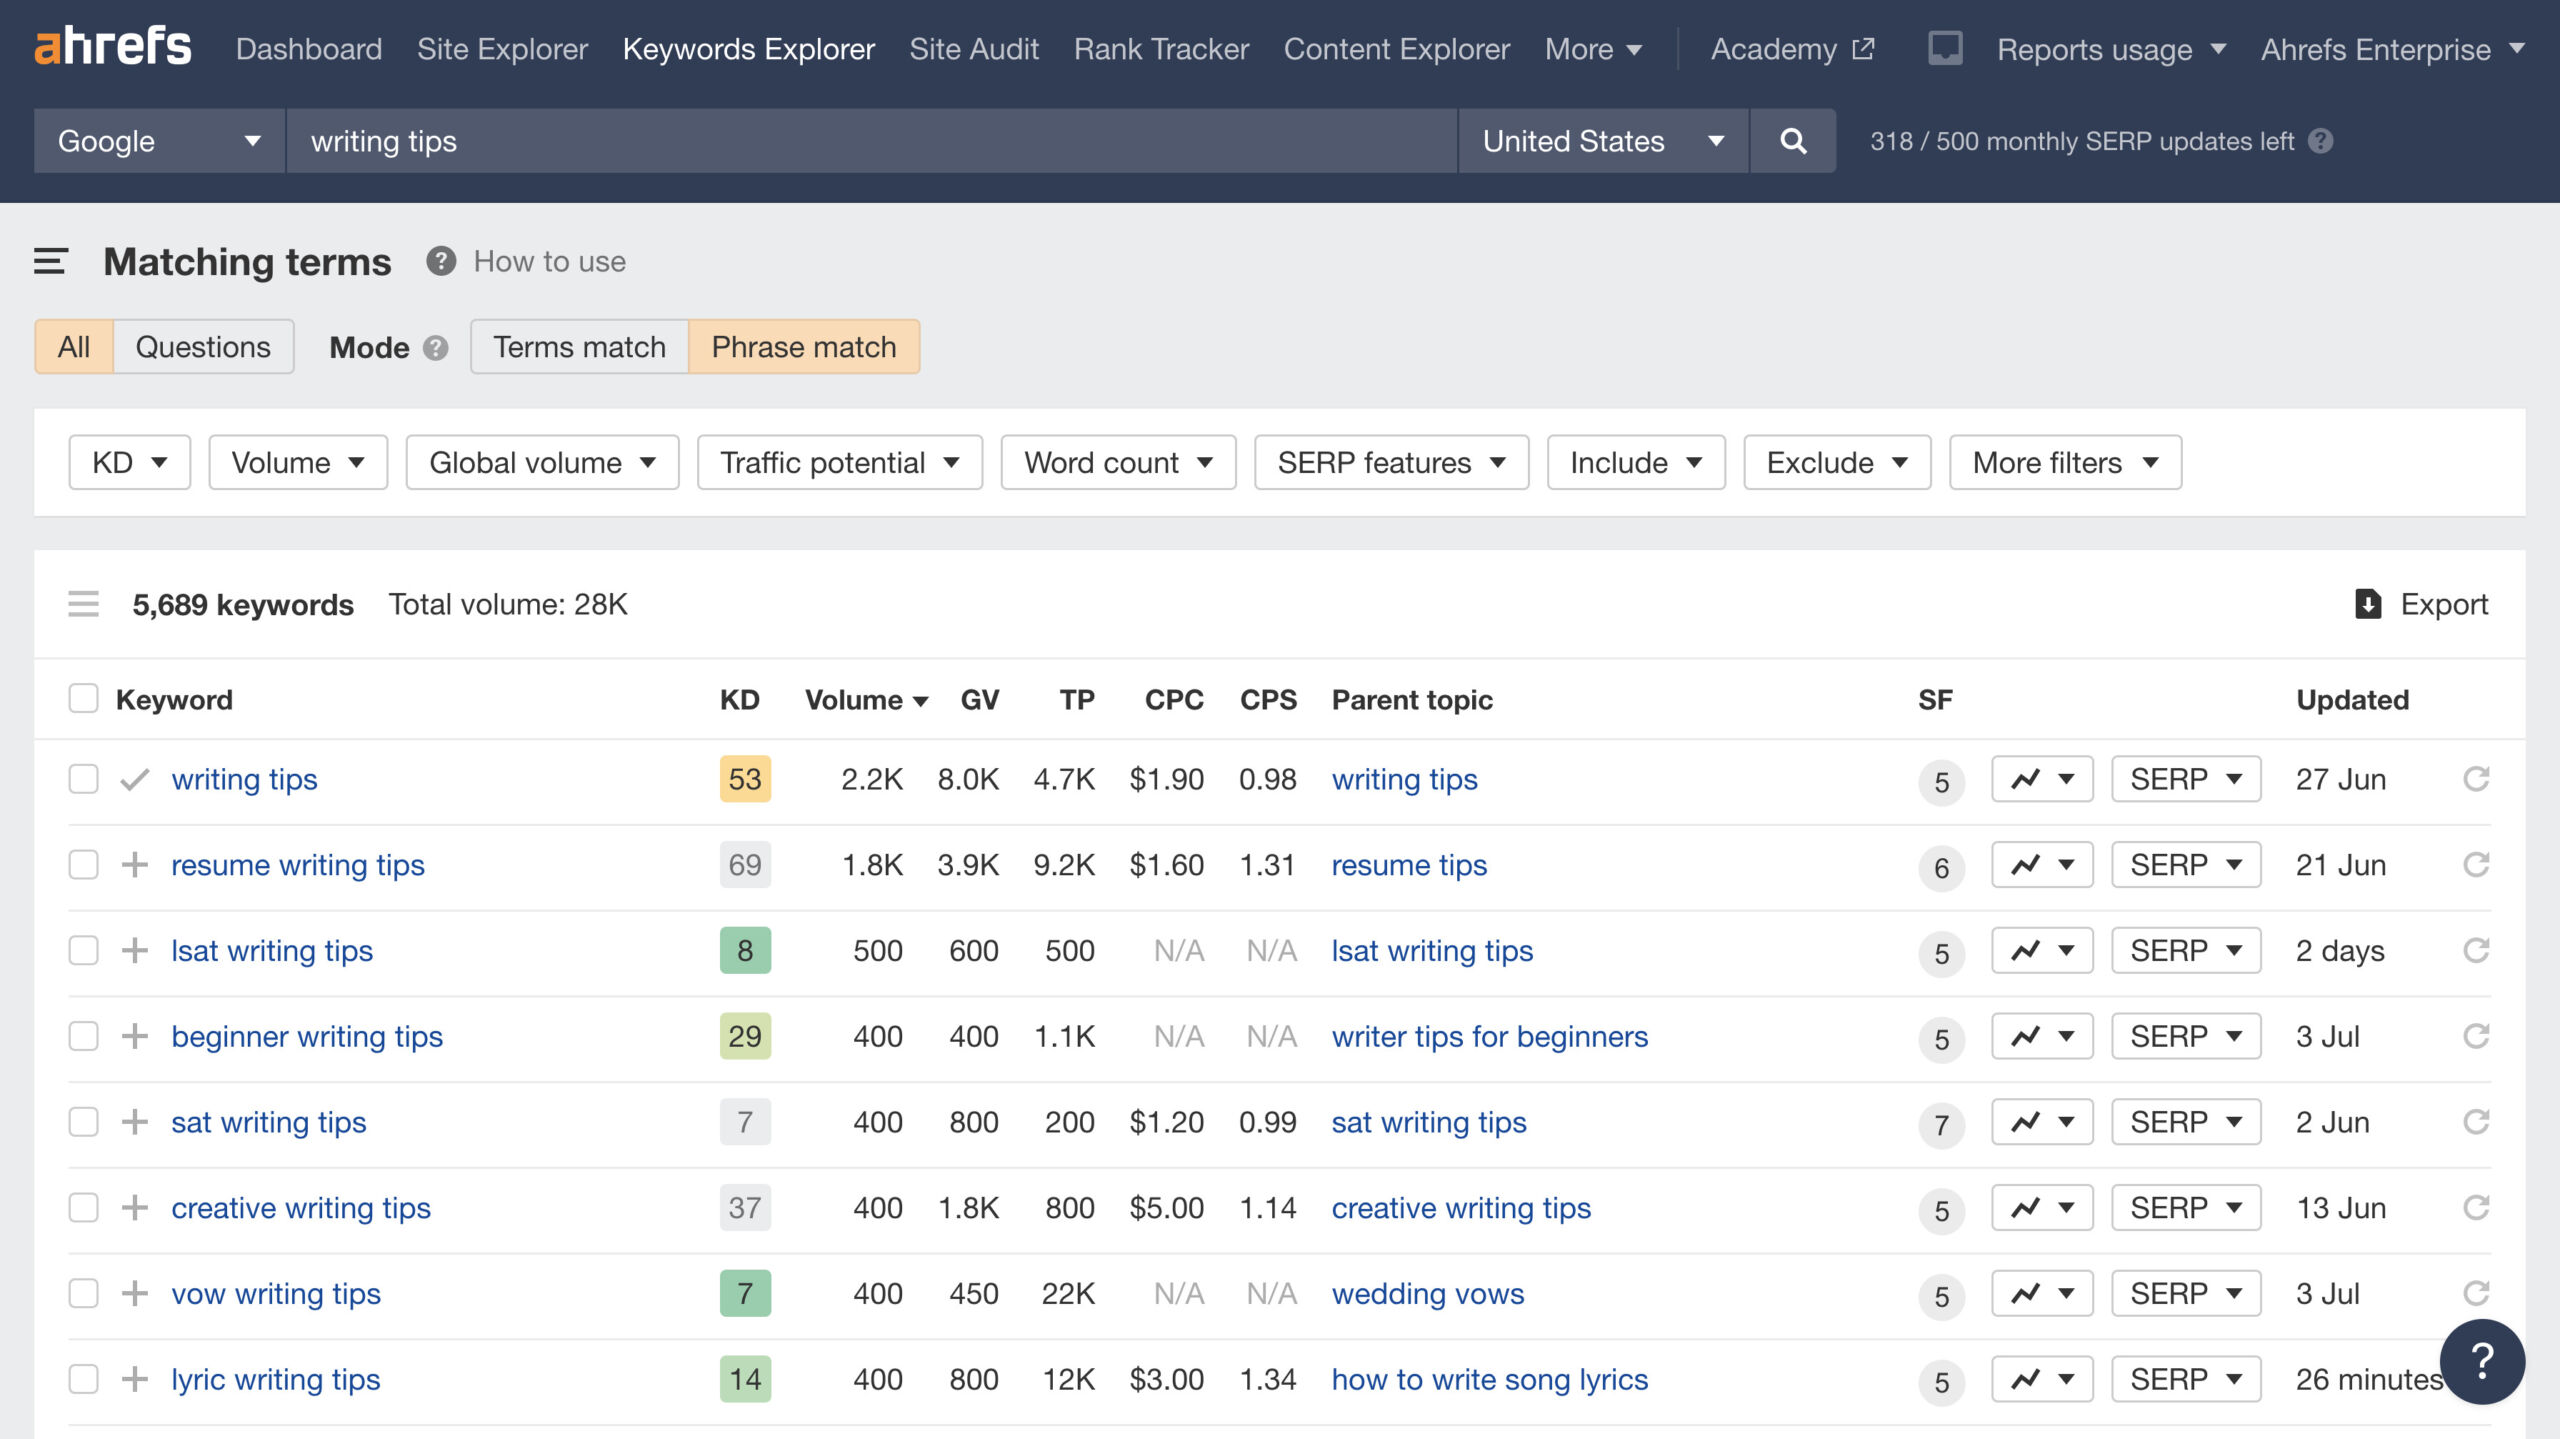Refresh SERP data for resume writing tips
The height and width of the screenshot is (1439, 2560).
(2477, 864)
